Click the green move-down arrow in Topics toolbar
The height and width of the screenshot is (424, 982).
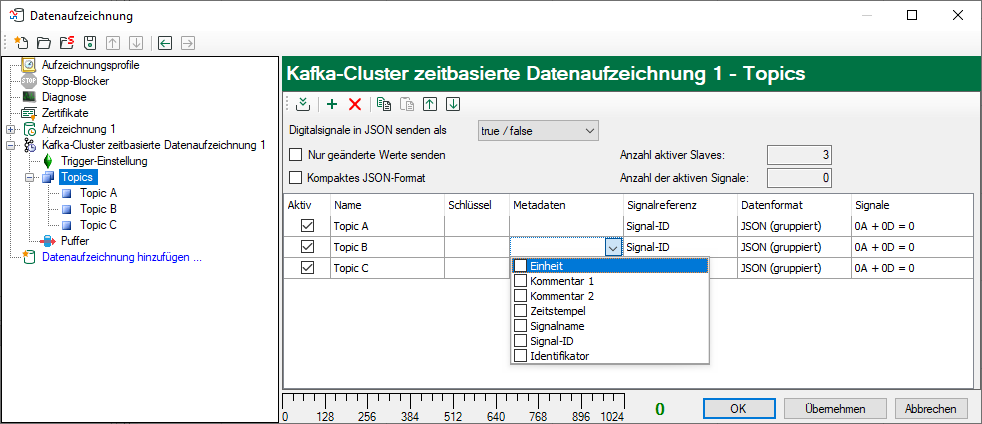(x=453, y=104)
